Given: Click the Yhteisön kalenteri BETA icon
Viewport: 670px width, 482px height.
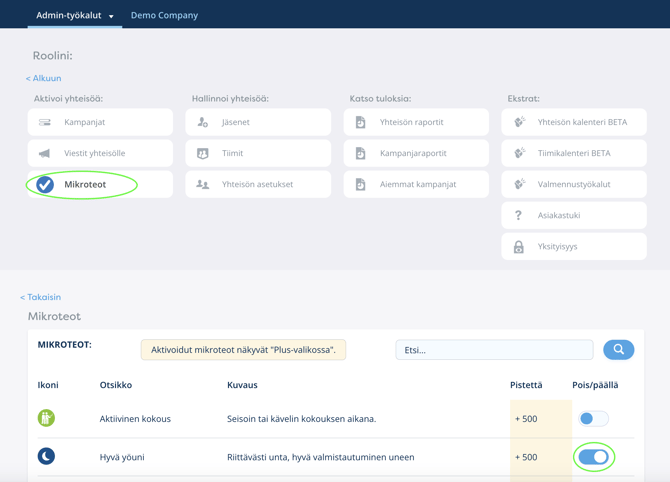Looking at the screenshot, I should pos(520,122).
